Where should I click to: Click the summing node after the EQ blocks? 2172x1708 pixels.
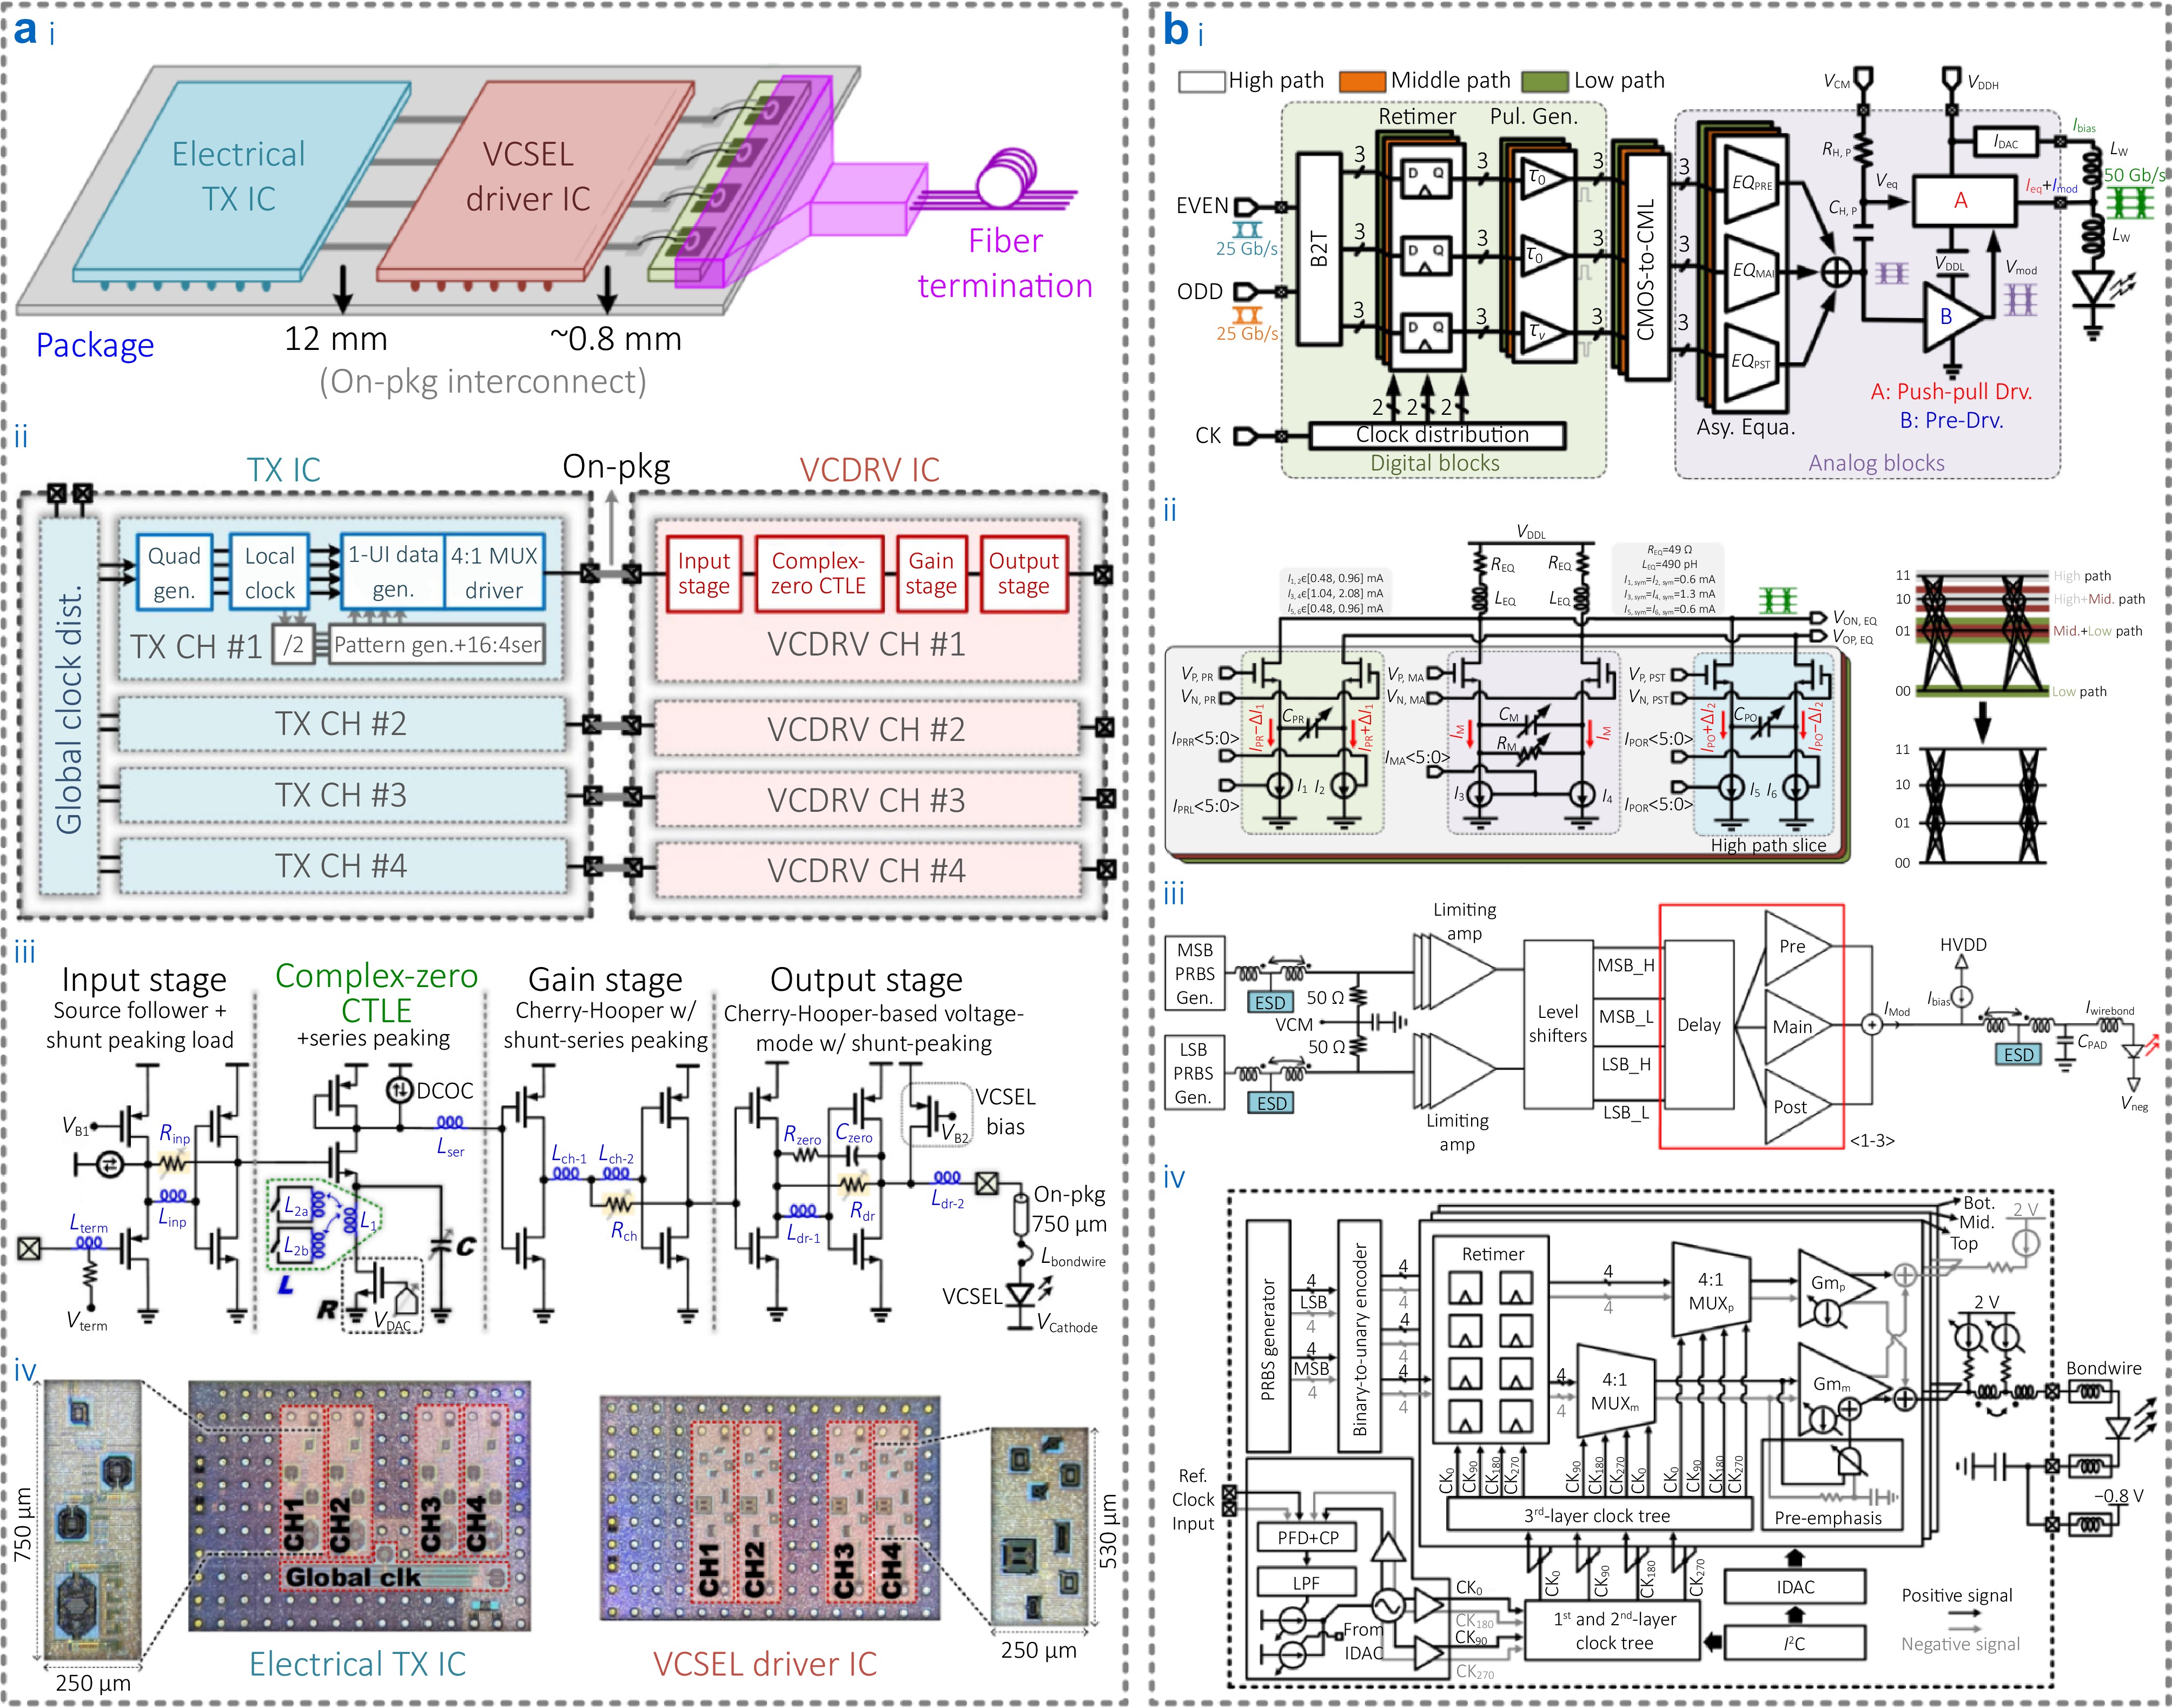pyautogui.click(x=1836, y=272)
